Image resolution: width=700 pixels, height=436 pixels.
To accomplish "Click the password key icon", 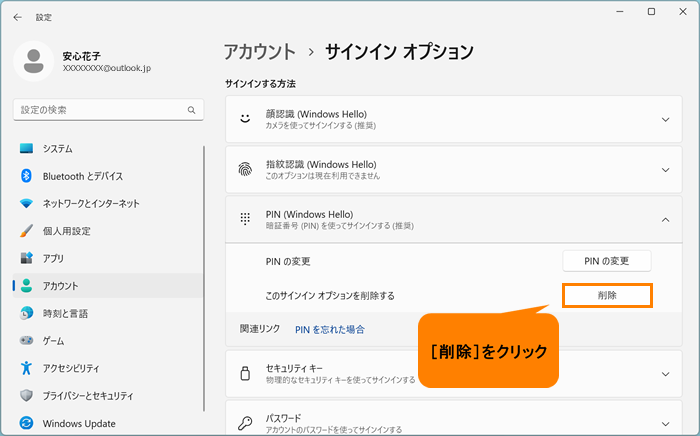I will (245, 423).
